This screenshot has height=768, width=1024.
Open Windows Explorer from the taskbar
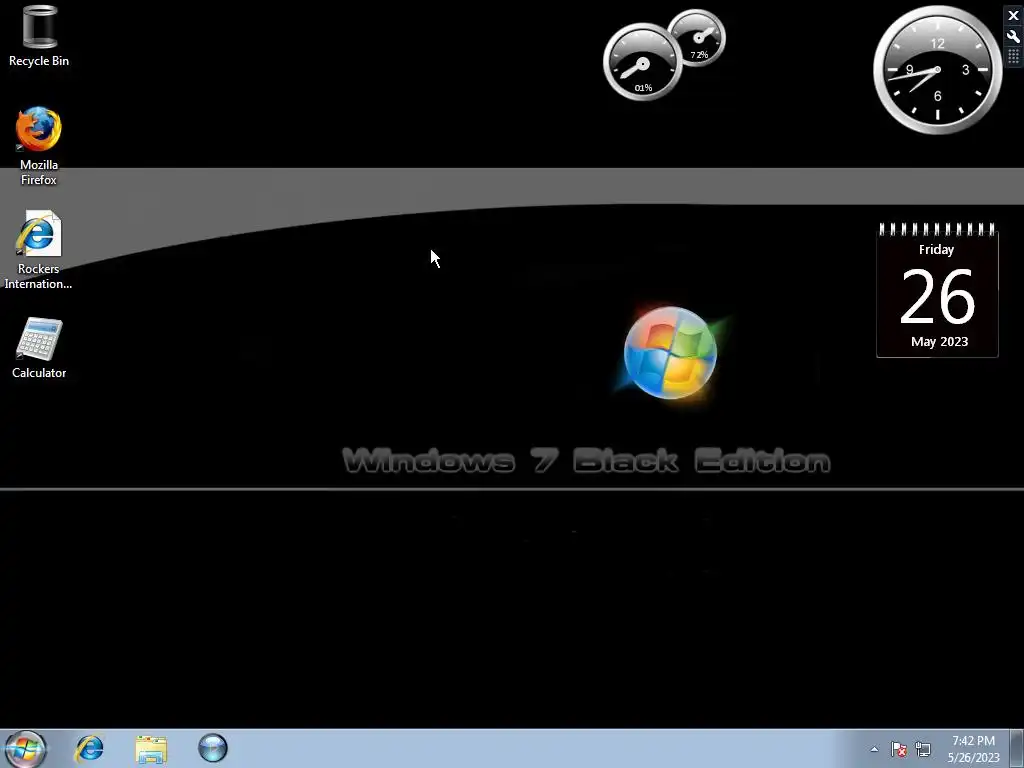[151, 748]
